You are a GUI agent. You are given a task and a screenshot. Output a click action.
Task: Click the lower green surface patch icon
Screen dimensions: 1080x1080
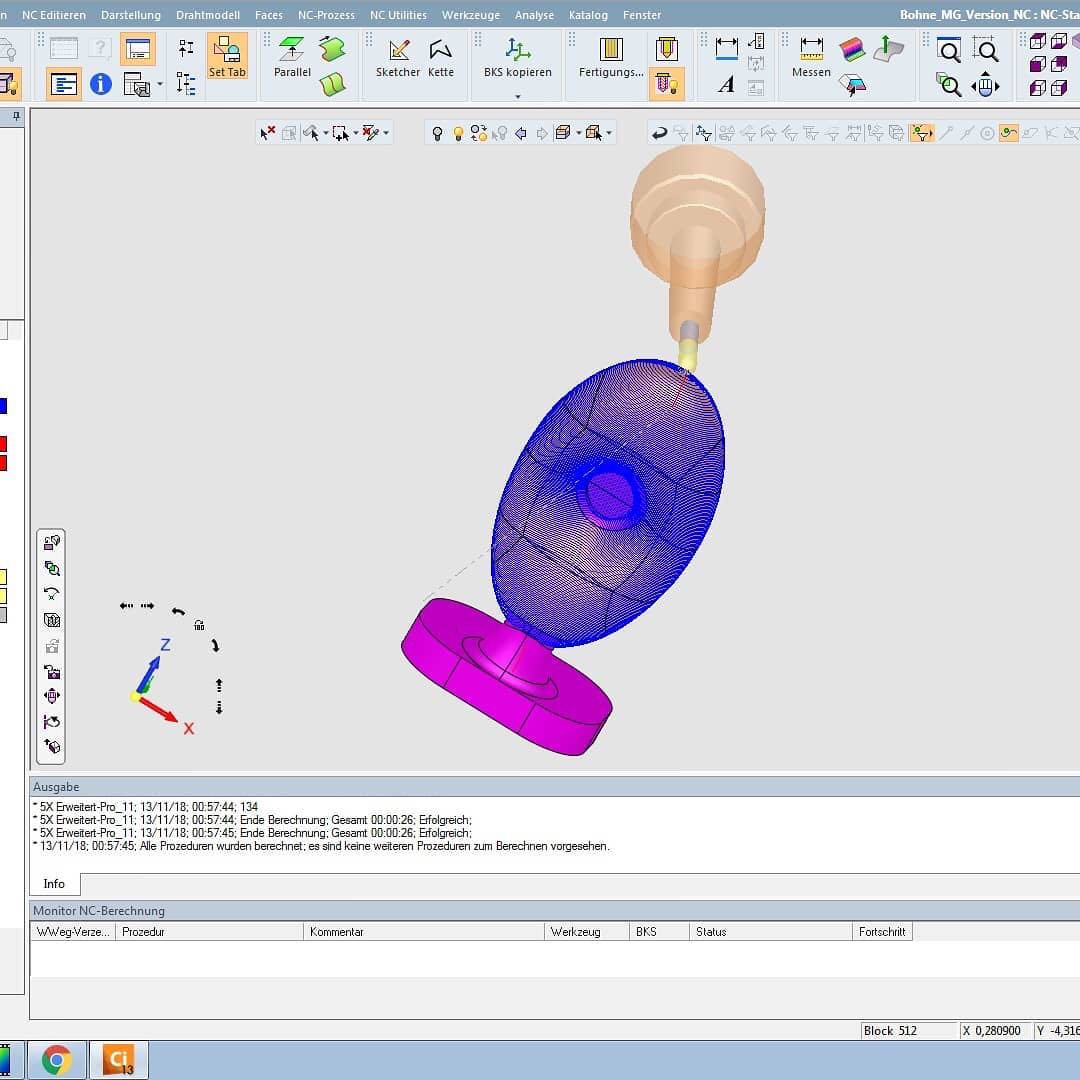pos(332,84)
